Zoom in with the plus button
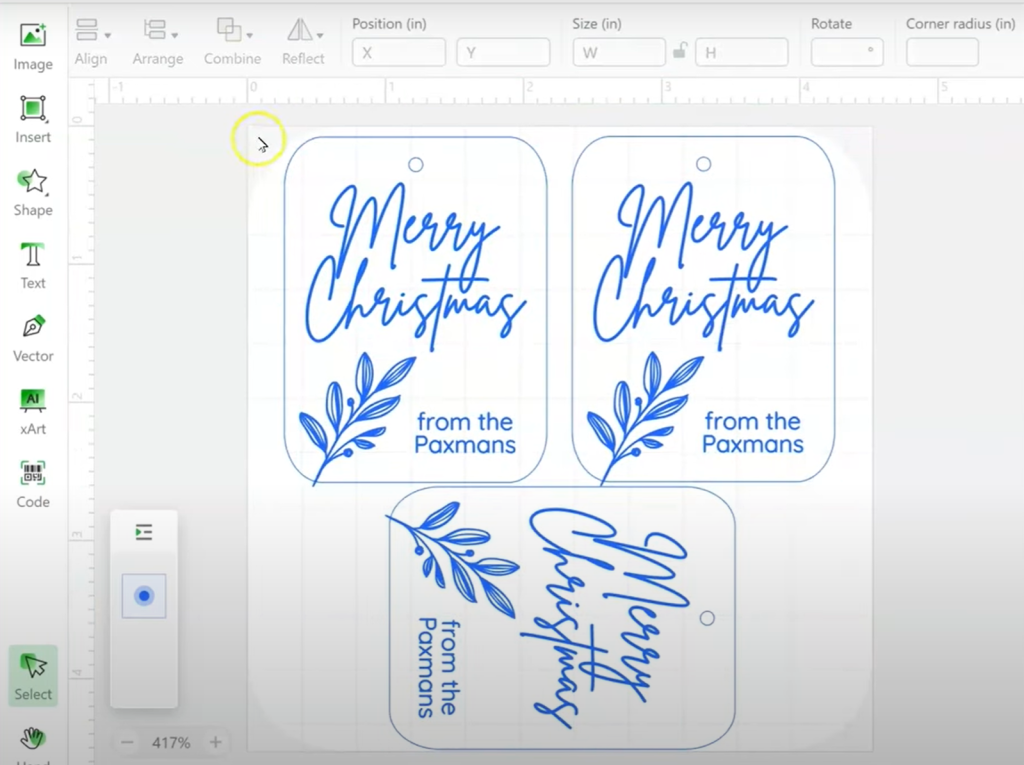Image resolution: width=1024 pixels, height=765 pixels. [215, 743]
